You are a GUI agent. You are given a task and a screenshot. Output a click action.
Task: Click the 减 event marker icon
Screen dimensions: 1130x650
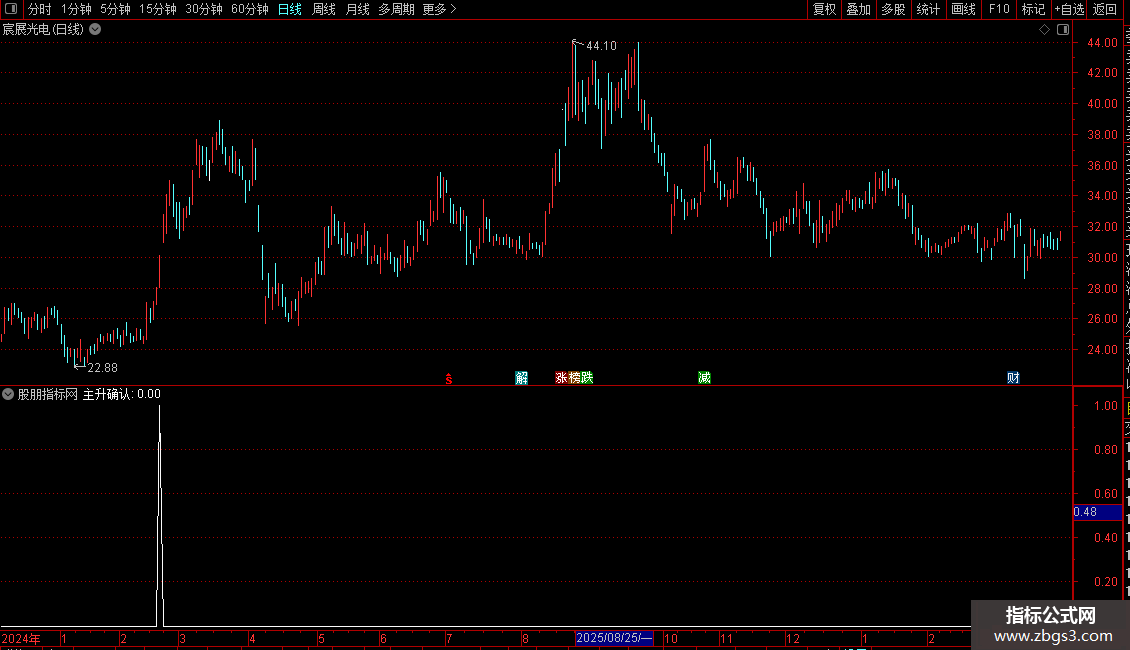pos(704,378)
